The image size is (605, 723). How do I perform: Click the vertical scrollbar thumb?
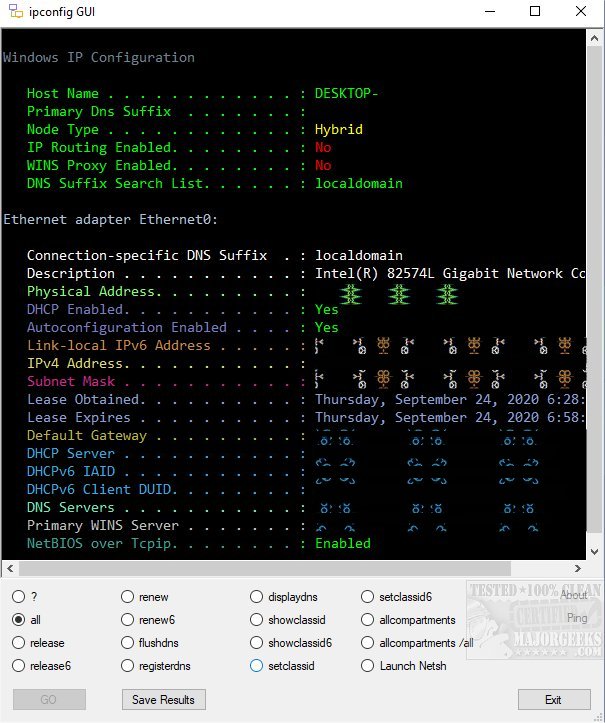click(594, 289)
